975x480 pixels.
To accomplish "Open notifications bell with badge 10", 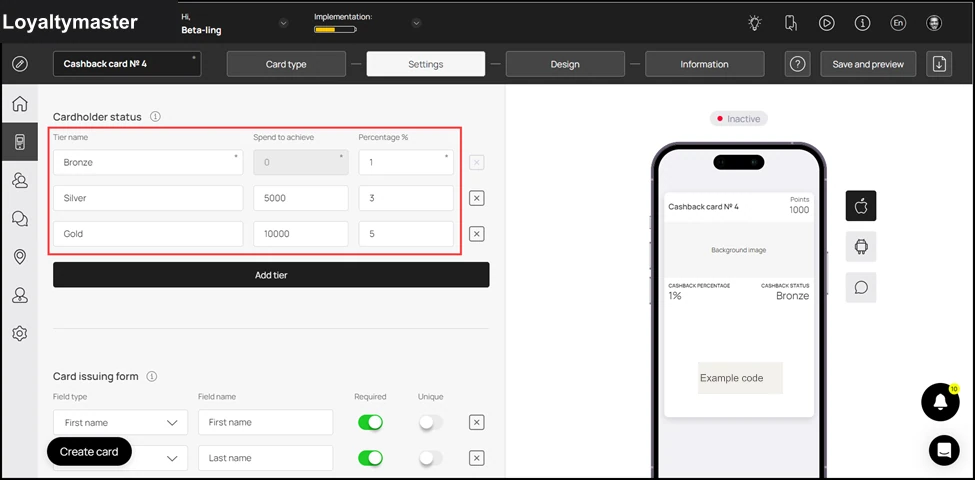I will (940, 402).
